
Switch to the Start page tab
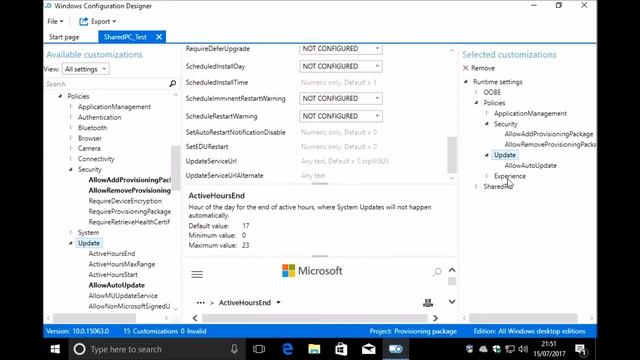coord(64,37)
